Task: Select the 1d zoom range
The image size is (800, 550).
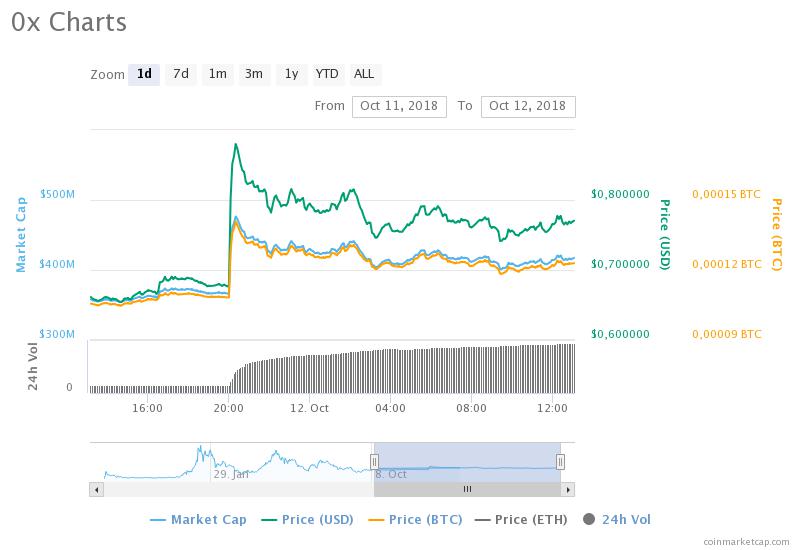Action: pyautogui.click(x=144, y=74)
